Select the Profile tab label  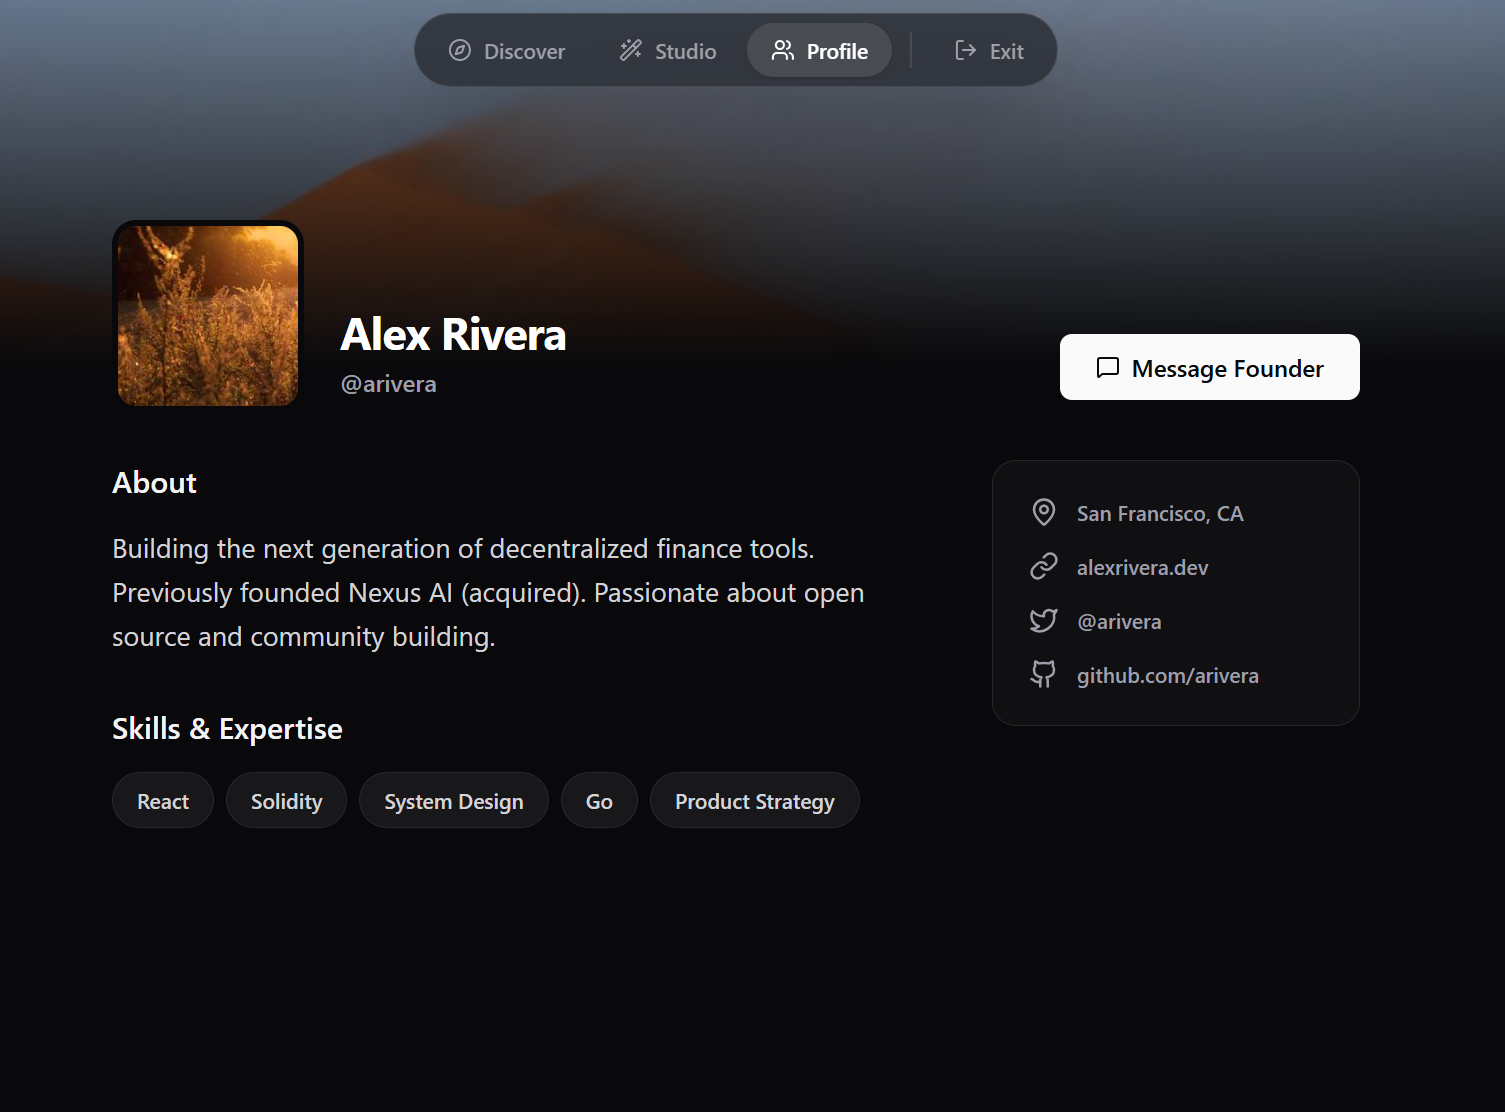[x=837, y=51]
